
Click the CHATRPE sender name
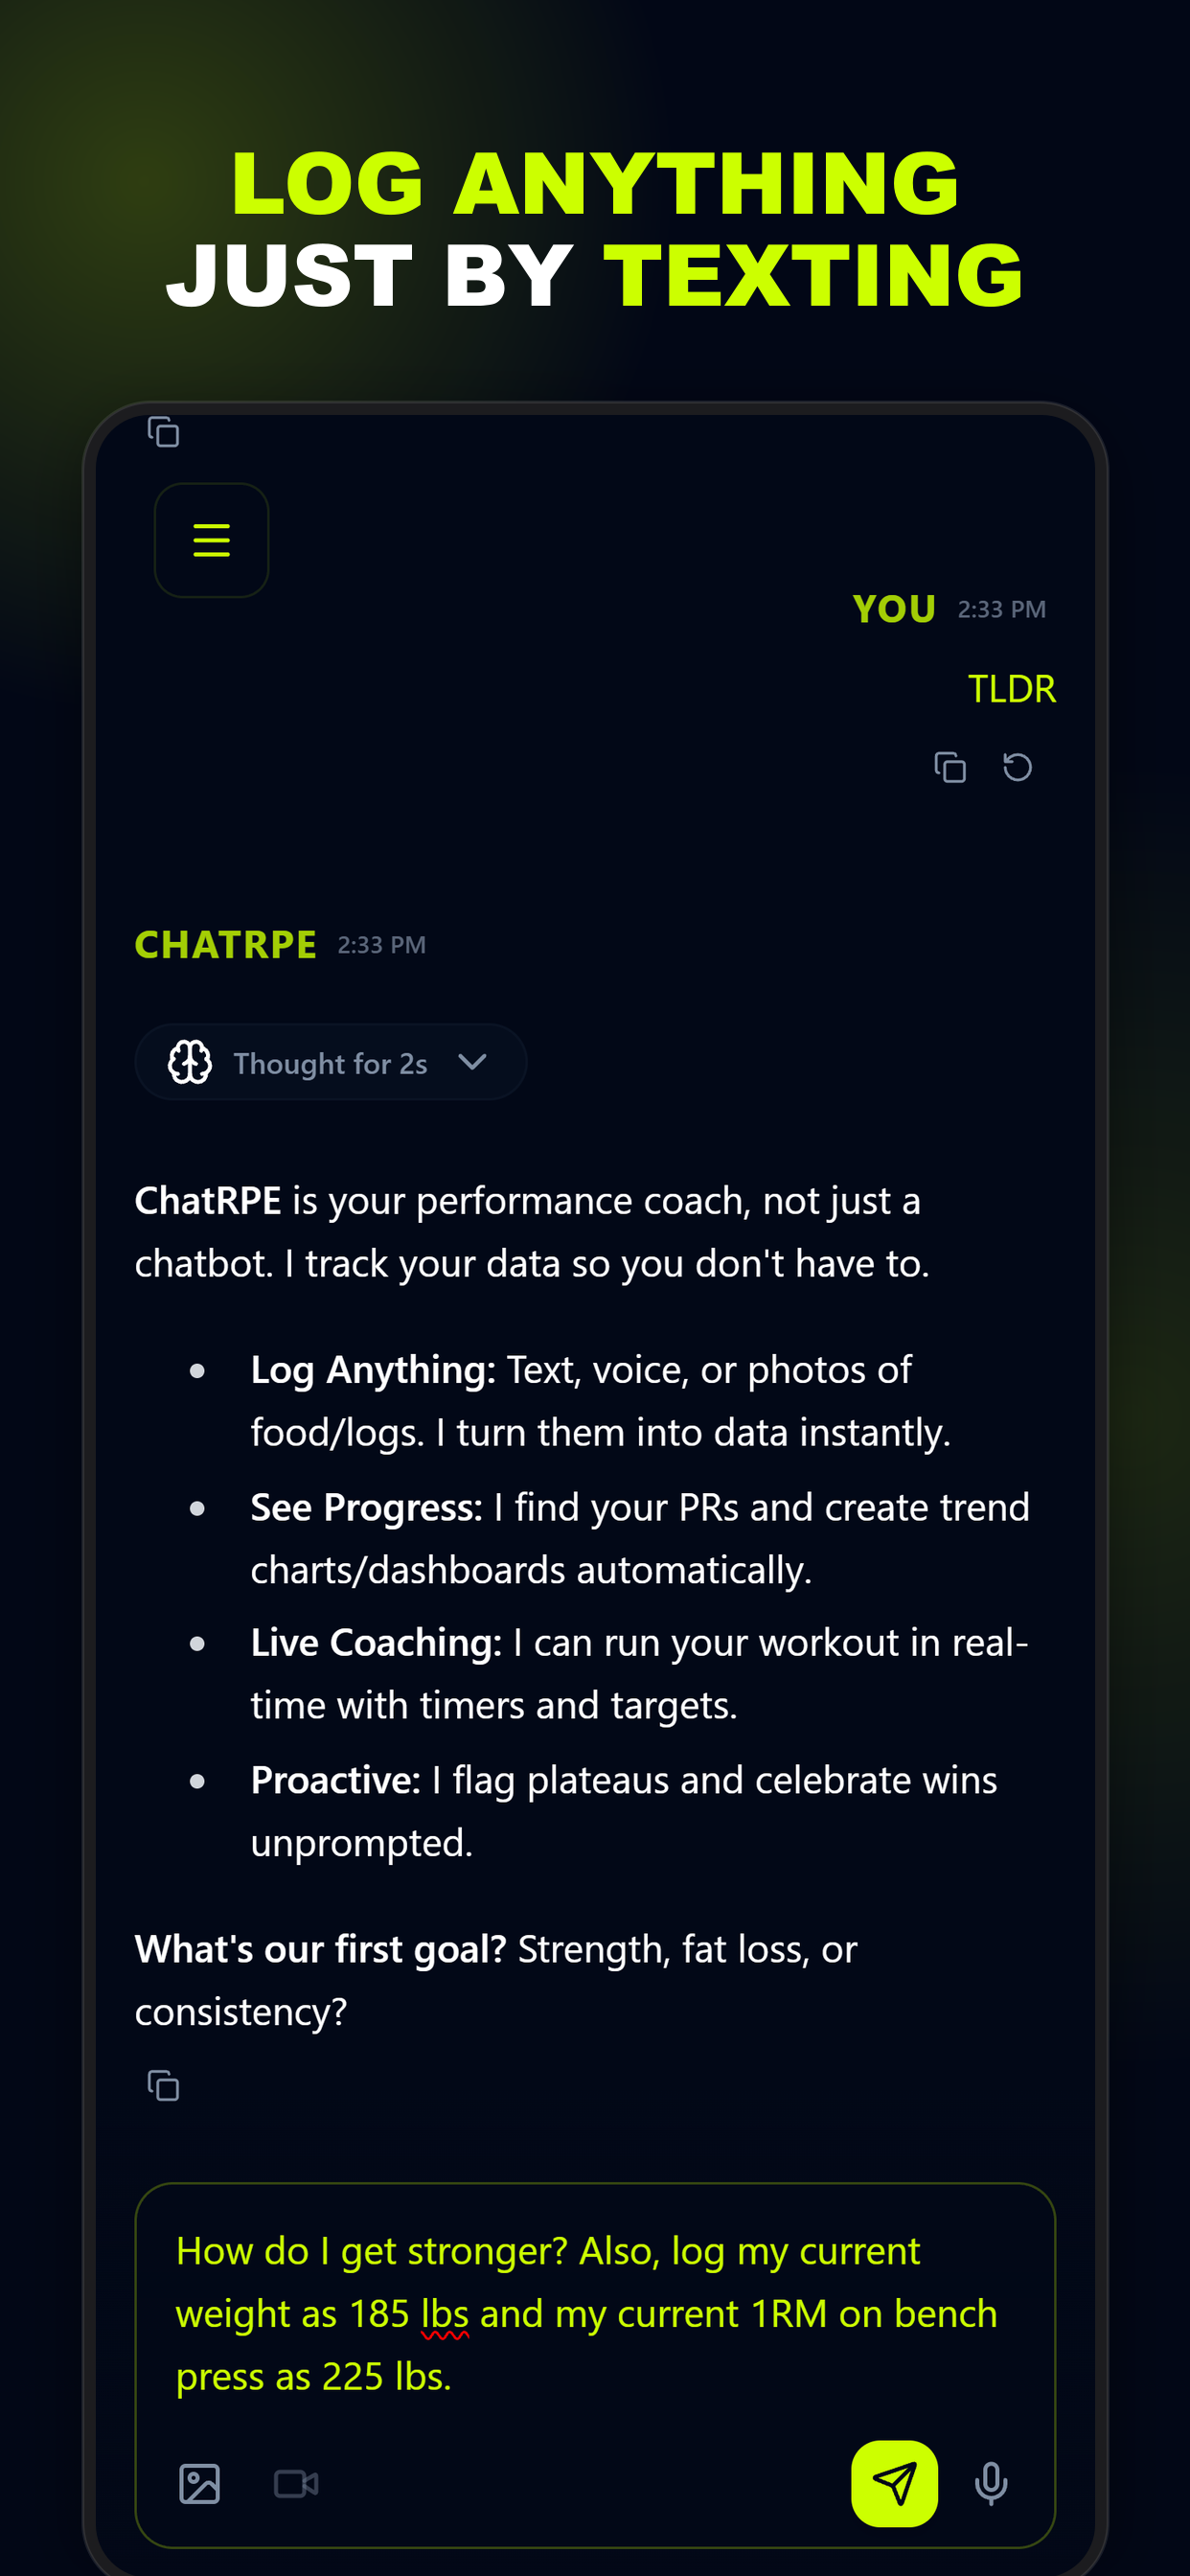tap(226, 945)
